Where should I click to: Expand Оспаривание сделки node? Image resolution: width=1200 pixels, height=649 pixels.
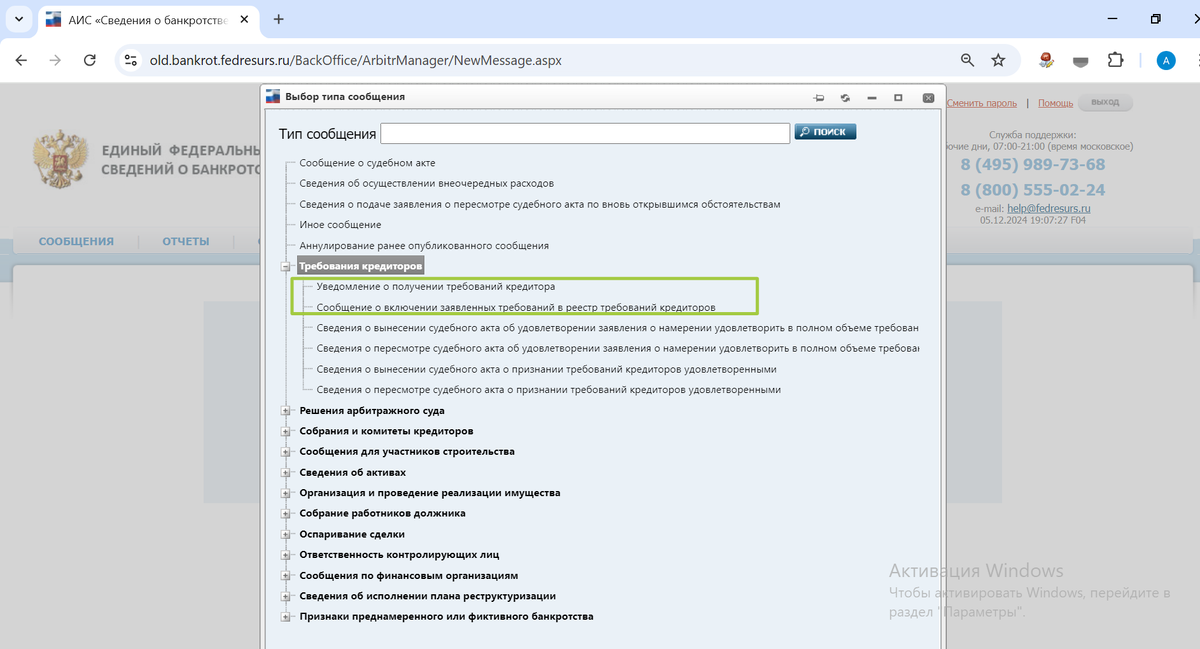pos(285,535)
